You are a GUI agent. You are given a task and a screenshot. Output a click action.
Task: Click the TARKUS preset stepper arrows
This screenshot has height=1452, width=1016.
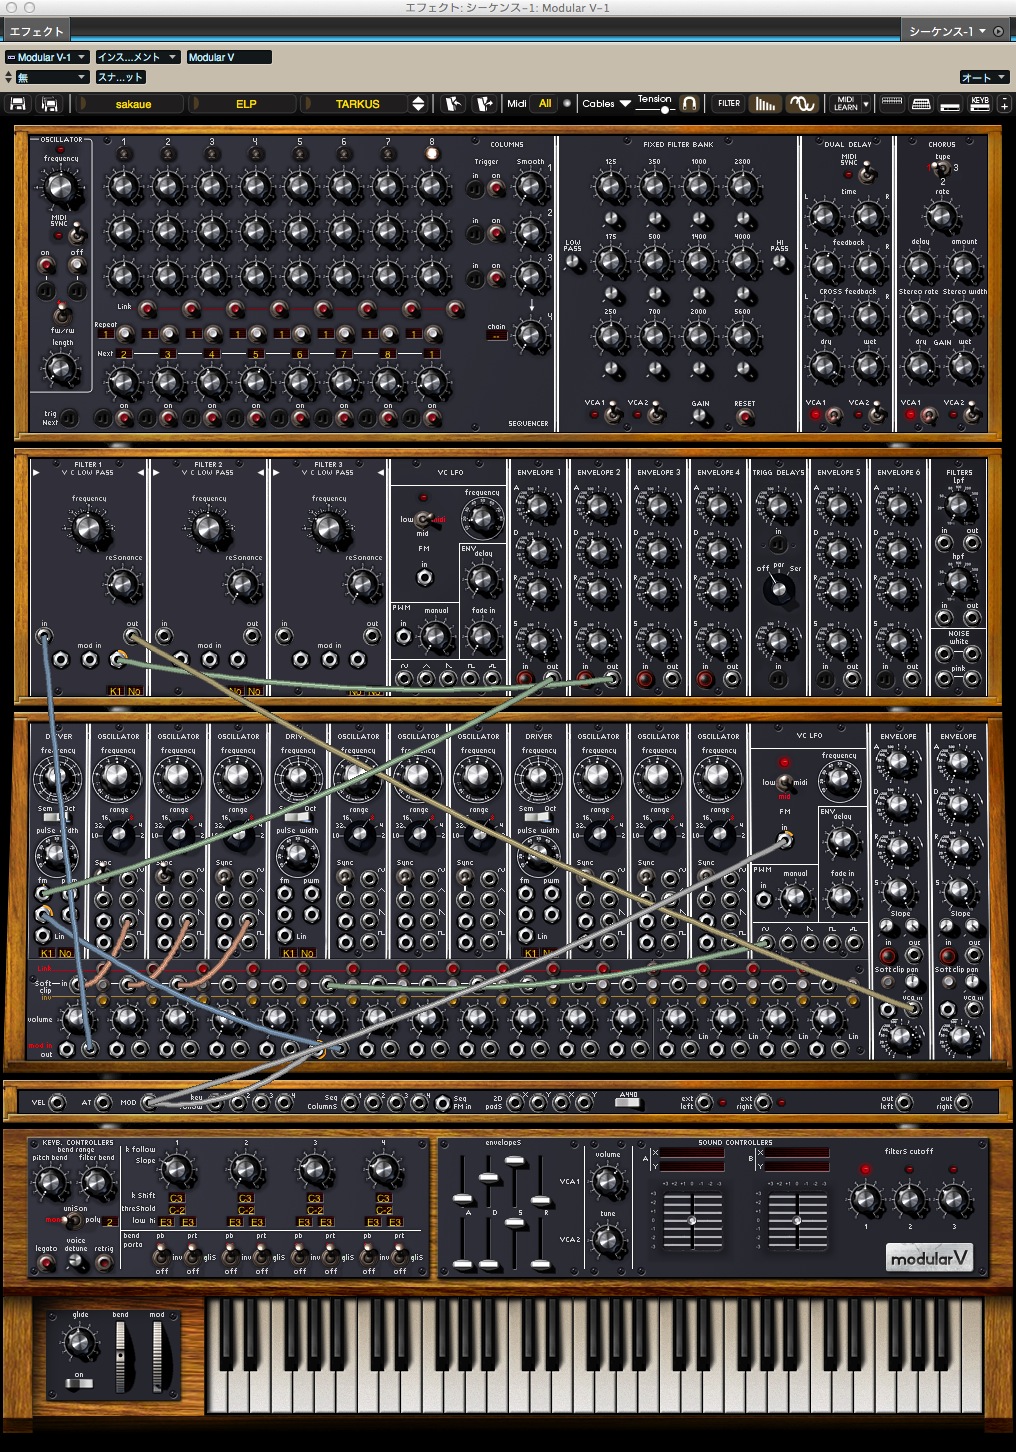pyautogui.click(x=418, y=104)
